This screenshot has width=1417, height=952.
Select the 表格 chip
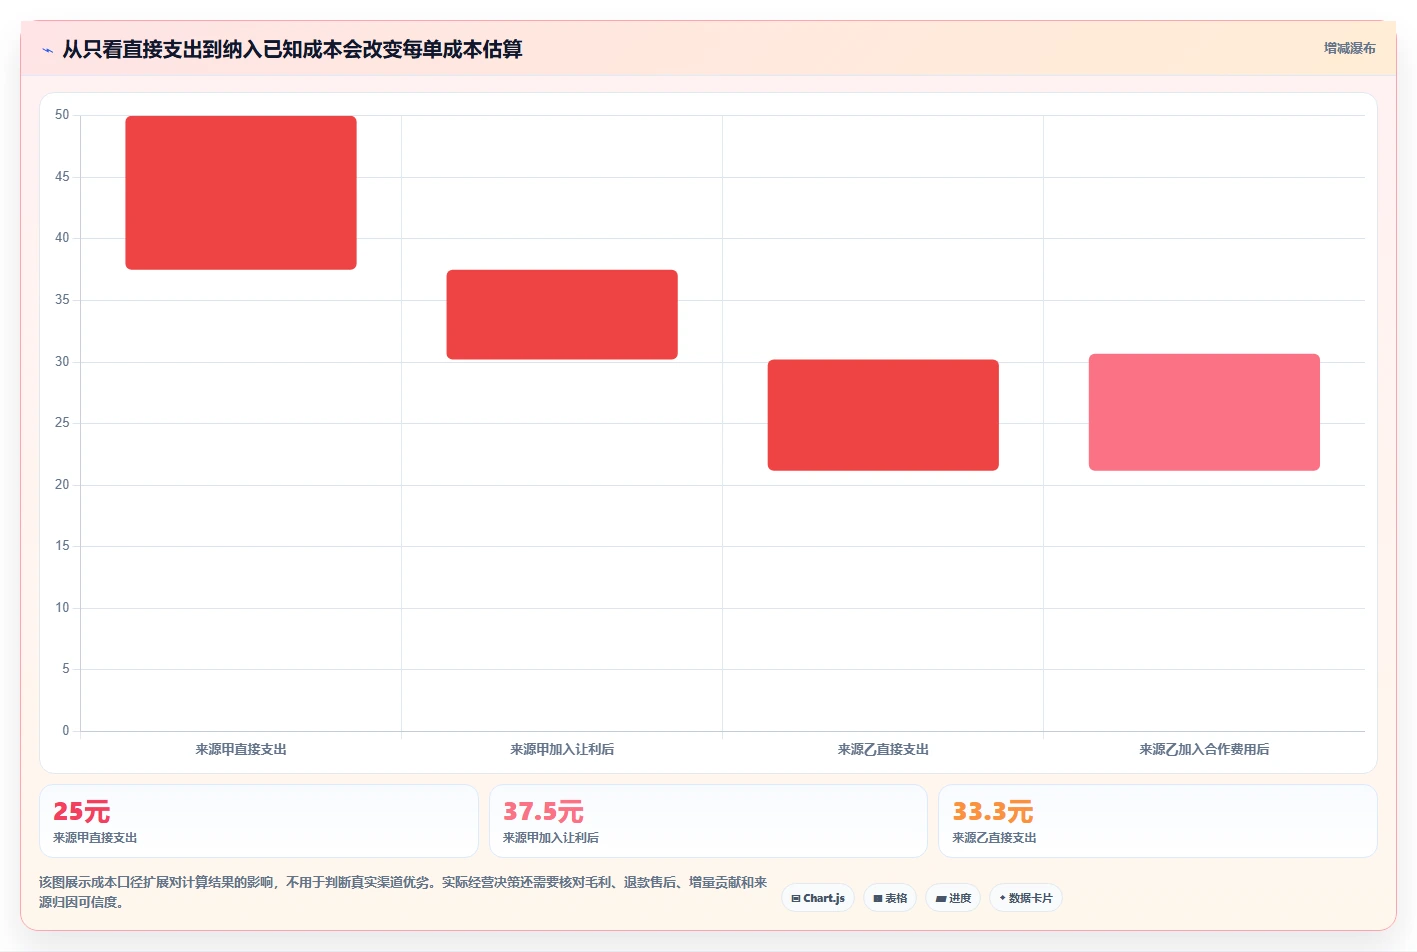click(890, 898)
